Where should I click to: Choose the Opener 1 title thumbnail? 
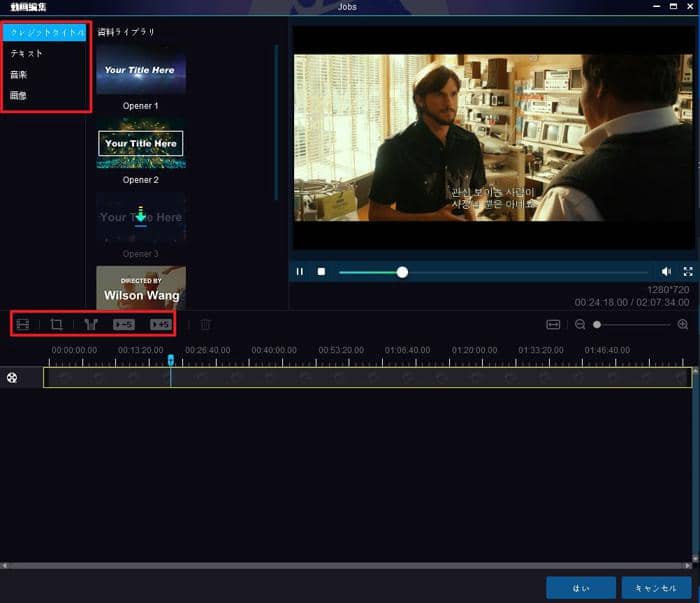tap(141, 70)
